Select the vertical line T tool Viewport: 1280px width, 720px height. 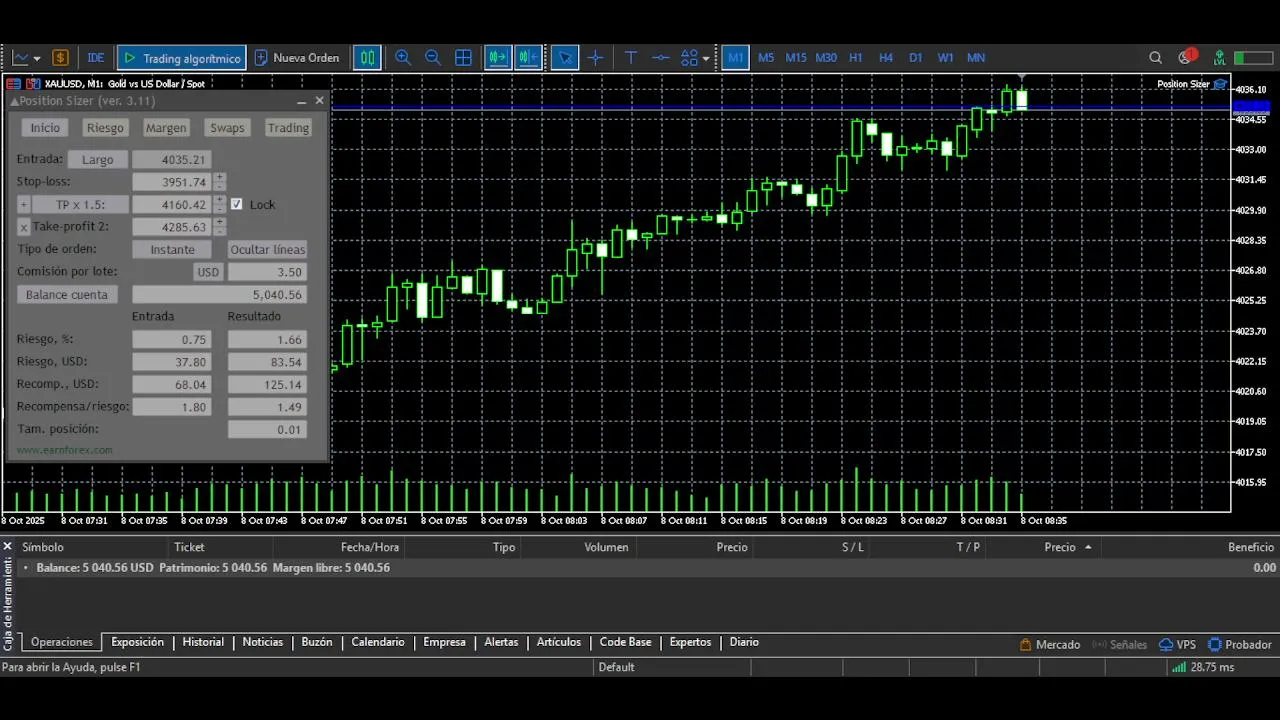(x=631, y=58)
